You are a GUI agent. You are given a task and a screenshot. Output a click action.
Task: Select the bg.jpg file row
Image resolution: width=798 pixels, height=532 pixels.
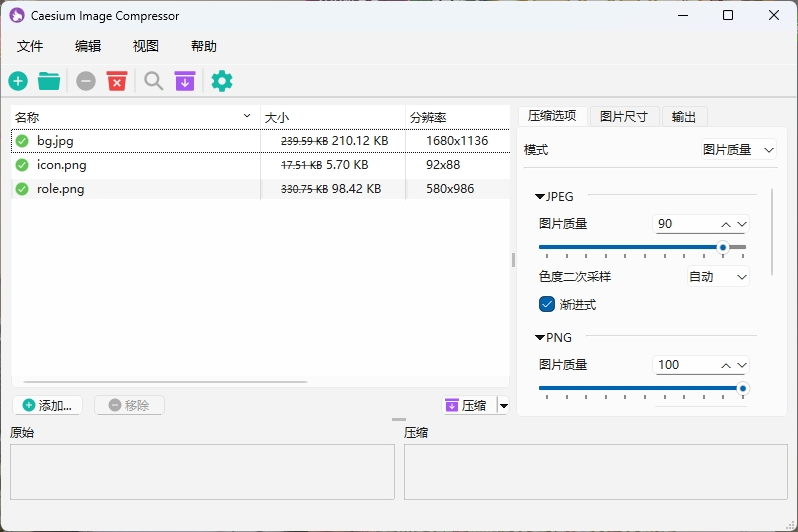point(261,141)
